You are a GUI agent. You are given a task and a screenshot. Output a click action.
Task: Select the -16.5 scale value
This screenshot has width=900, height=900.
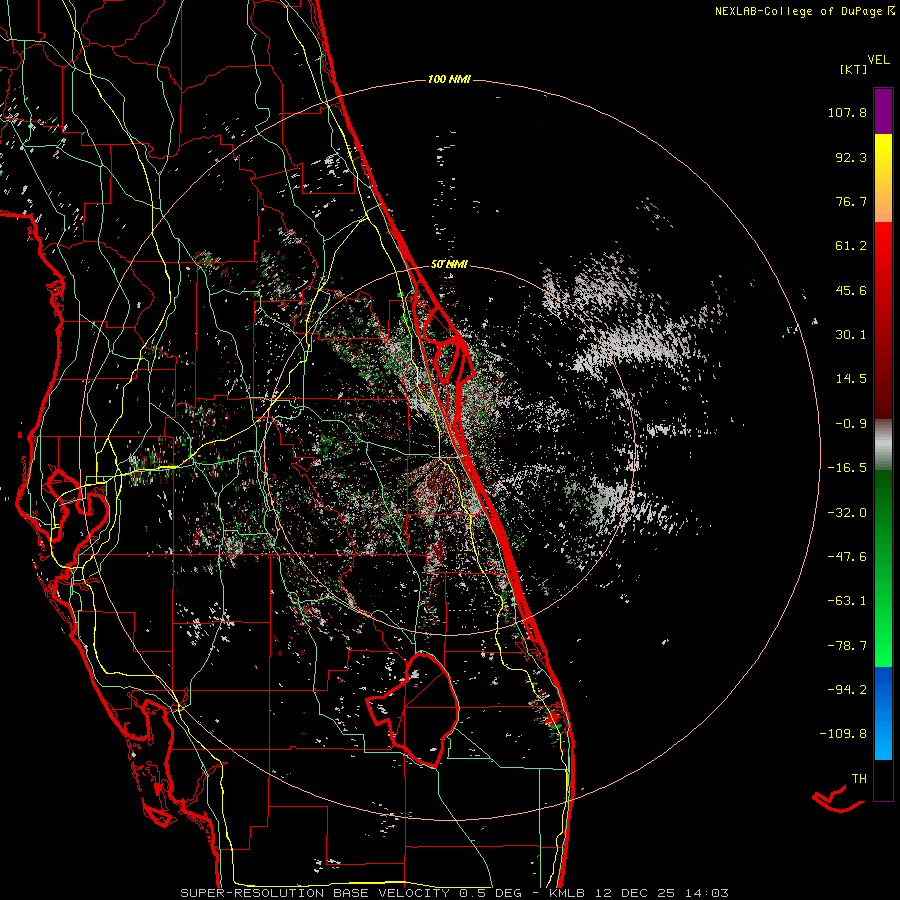pyautogui.click(x=847, y=468)
